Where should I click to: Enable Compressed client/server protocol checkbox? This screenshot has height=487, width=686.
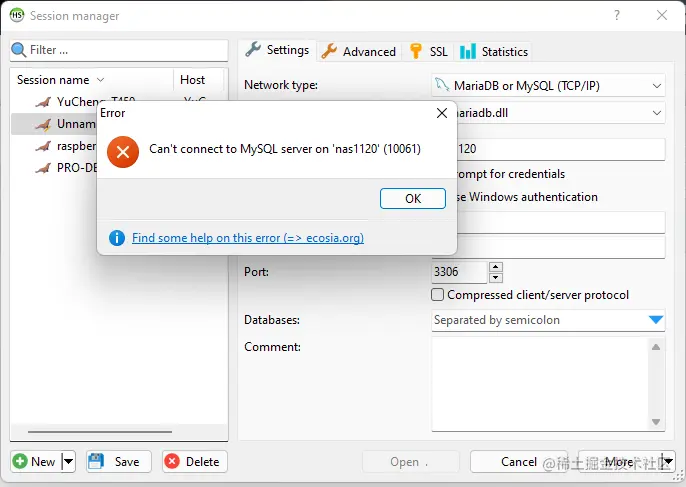pyautogui.click(x=438, y=295)
